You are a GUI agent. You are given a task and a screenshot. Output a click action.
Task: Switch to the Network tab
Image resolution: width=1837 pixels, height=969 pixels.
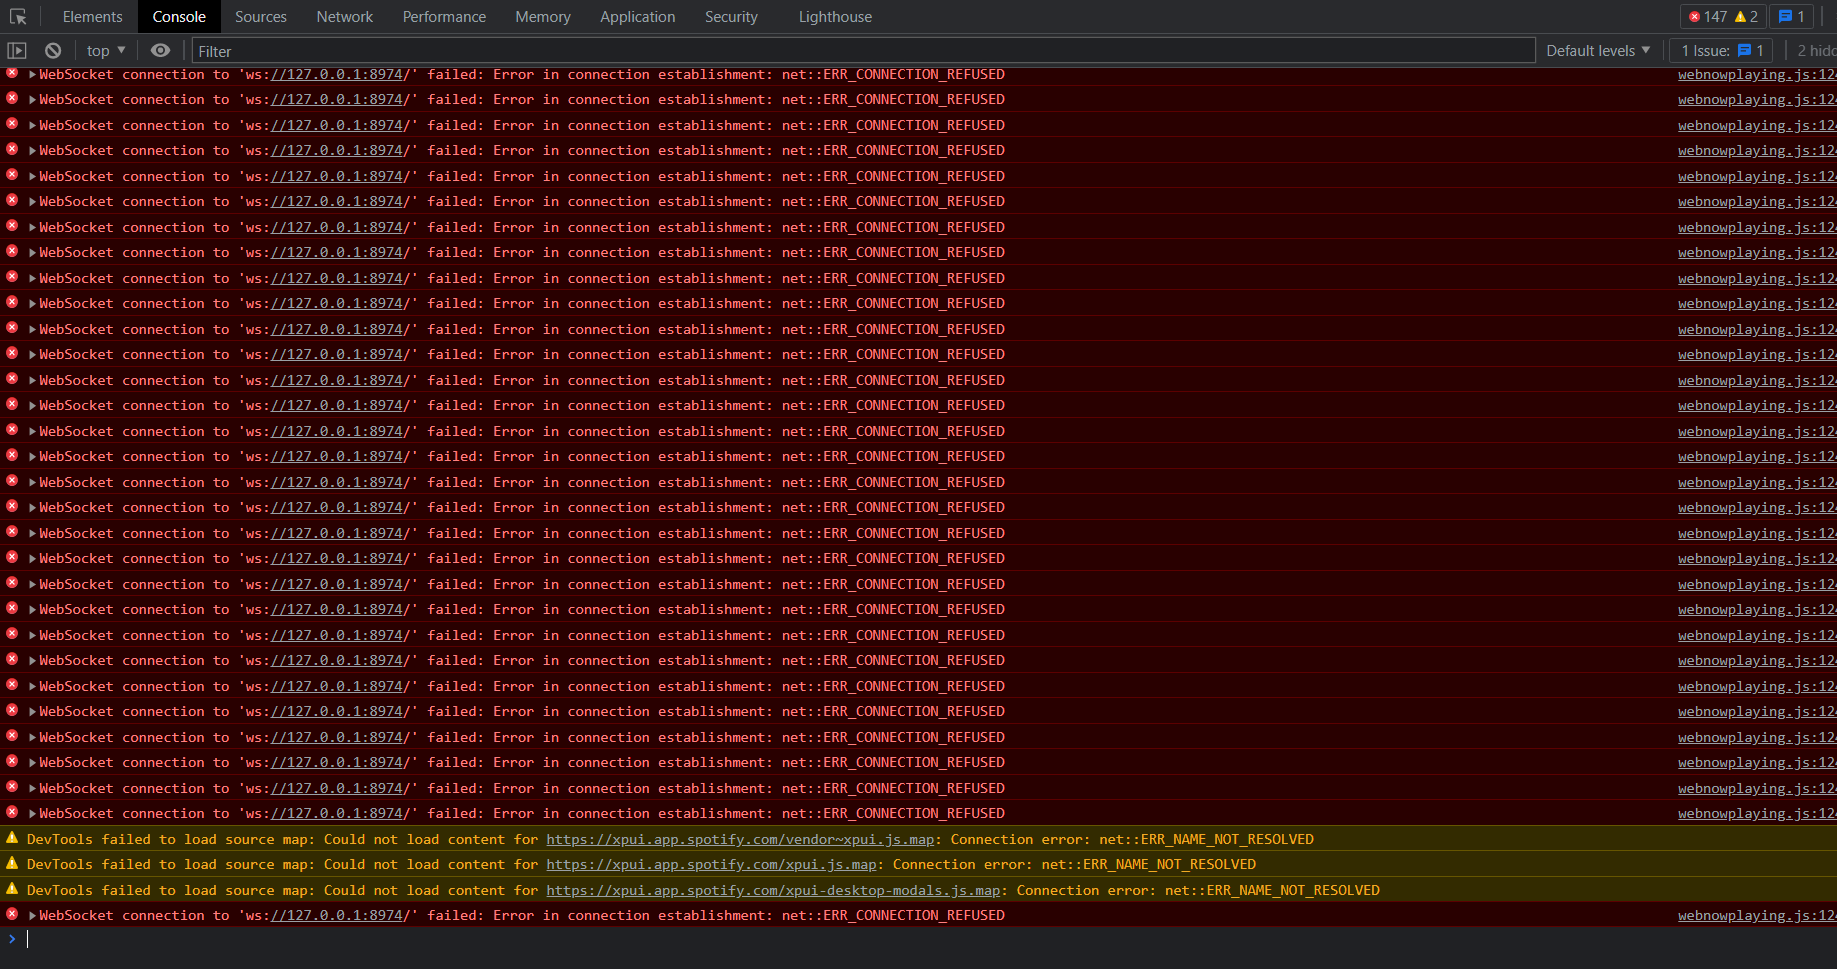click(x=344, y=16)
